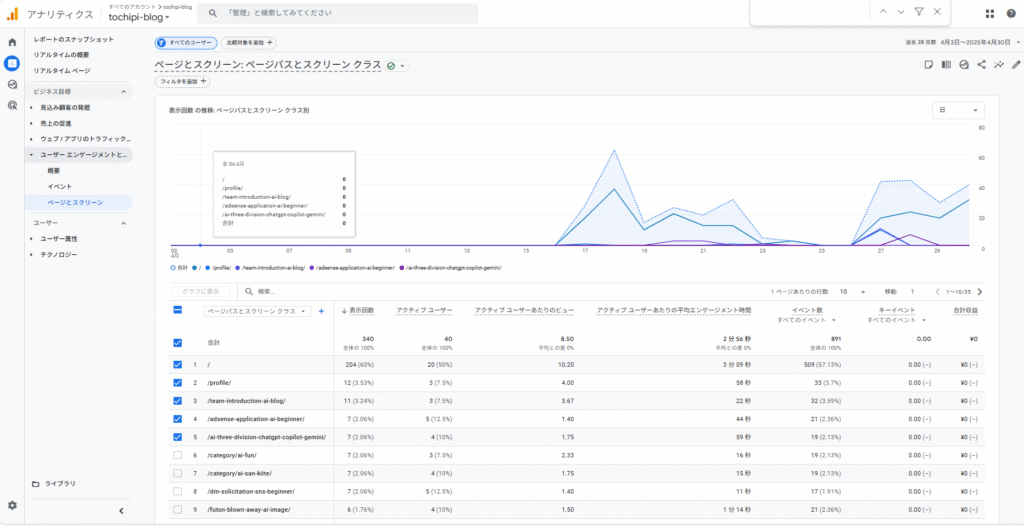
Task: Check the /dm-solicitation-sns-beginner/ row checkbox
Action: 177,491
